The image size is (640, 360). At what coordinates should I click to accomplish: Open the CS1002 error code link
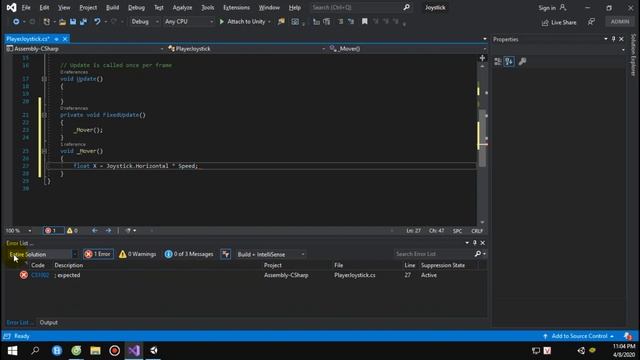point(40,275)
